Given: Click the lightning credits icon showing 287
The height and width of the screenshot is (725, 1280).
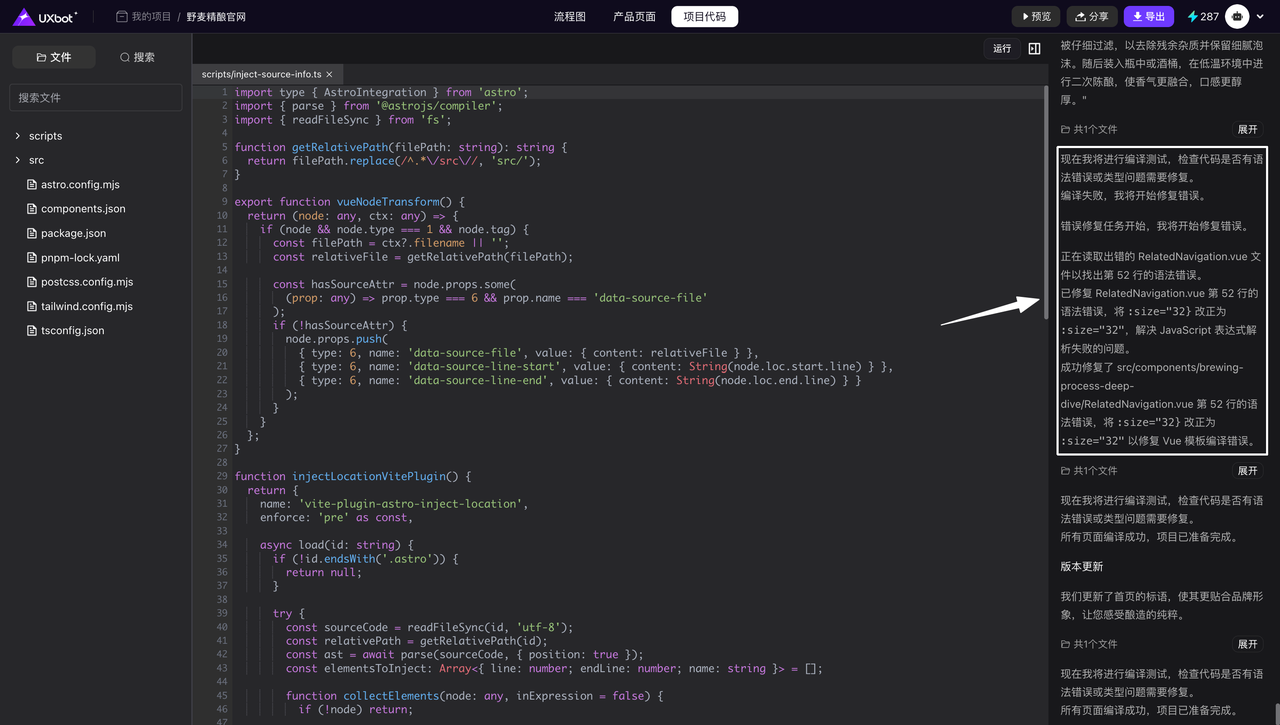Looking at the screenshot, I should pos(1193,17).
